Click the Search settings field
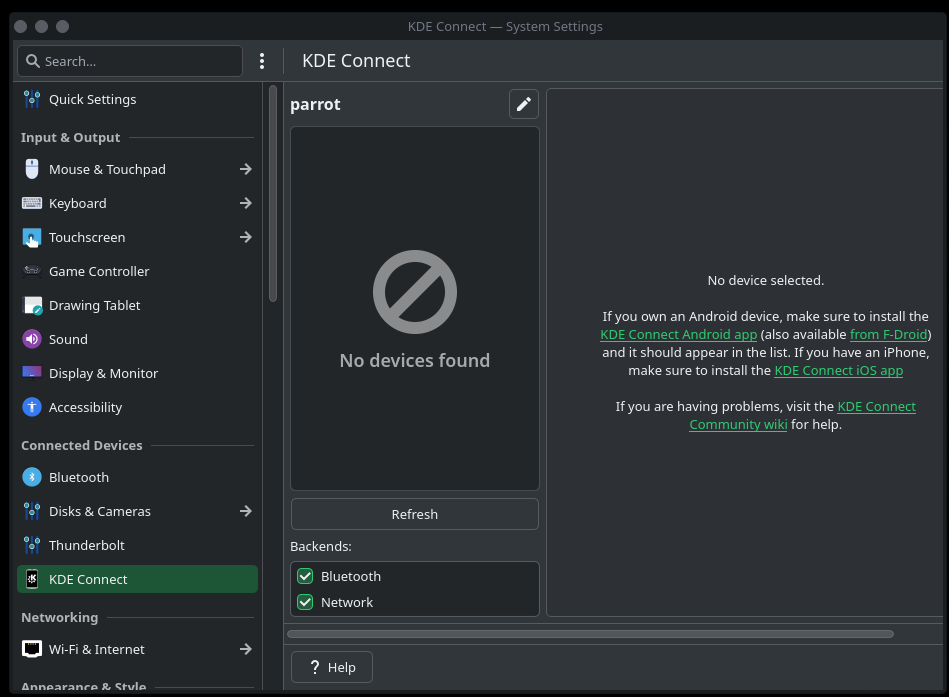 [130, 61]
